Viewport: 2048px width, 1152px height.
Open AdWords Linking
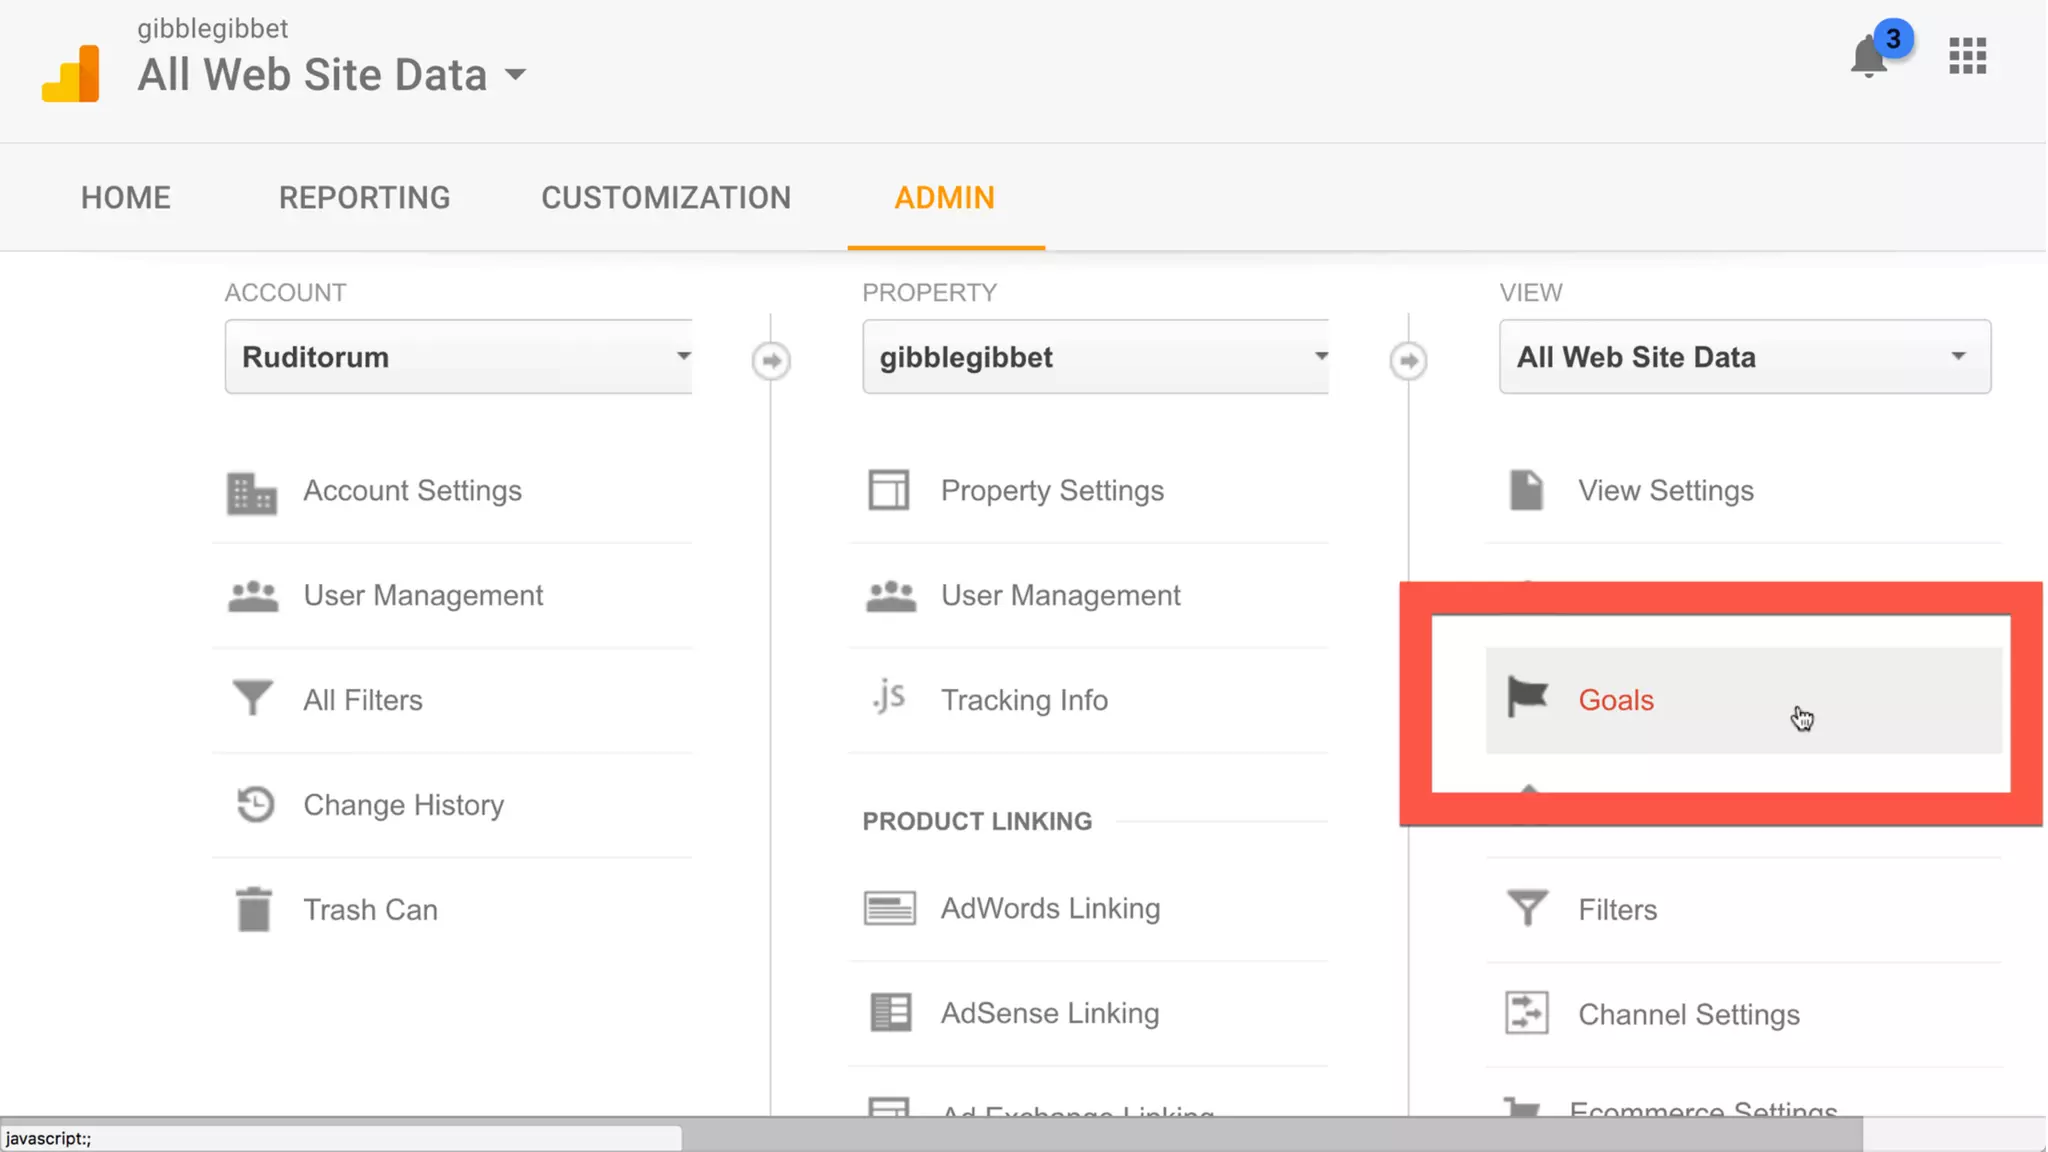tap(1050, 908)
